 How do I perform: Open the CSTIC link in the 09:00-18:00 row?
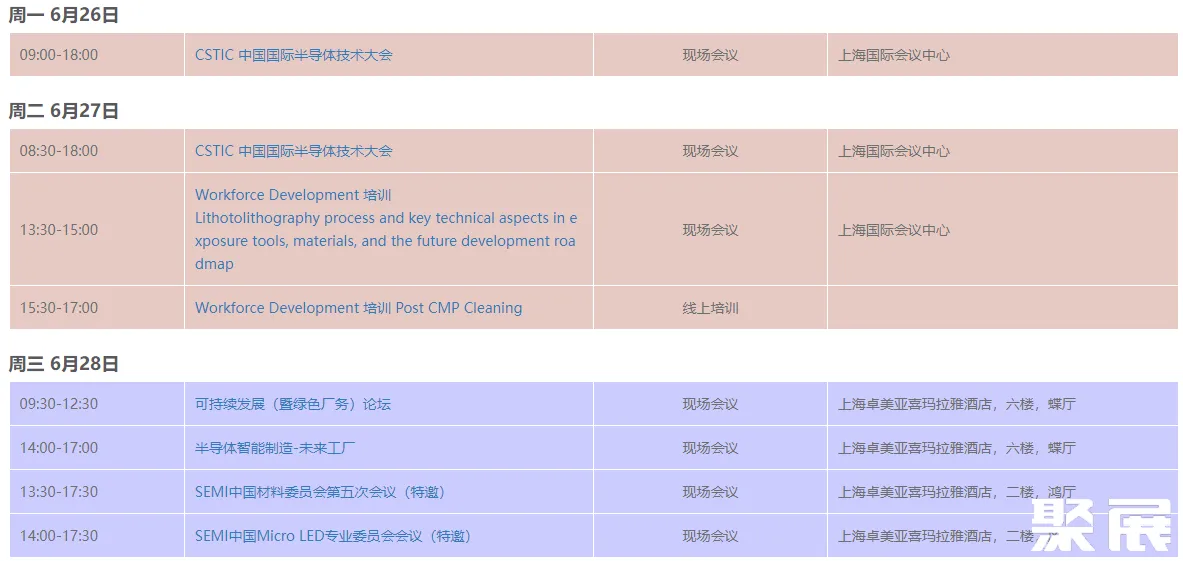click(x=294, y=55)
